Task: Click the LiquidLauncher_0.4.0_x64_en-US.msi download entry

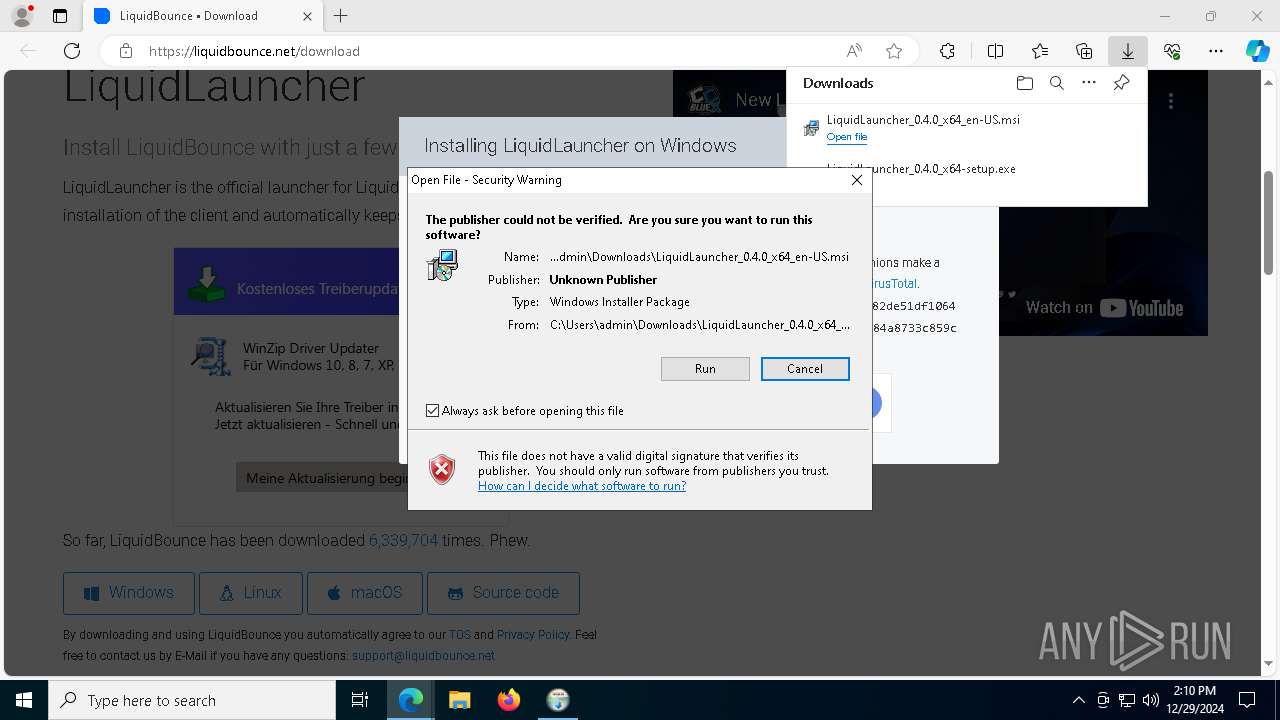Action: pyautogui.click(x=923, y=120)
